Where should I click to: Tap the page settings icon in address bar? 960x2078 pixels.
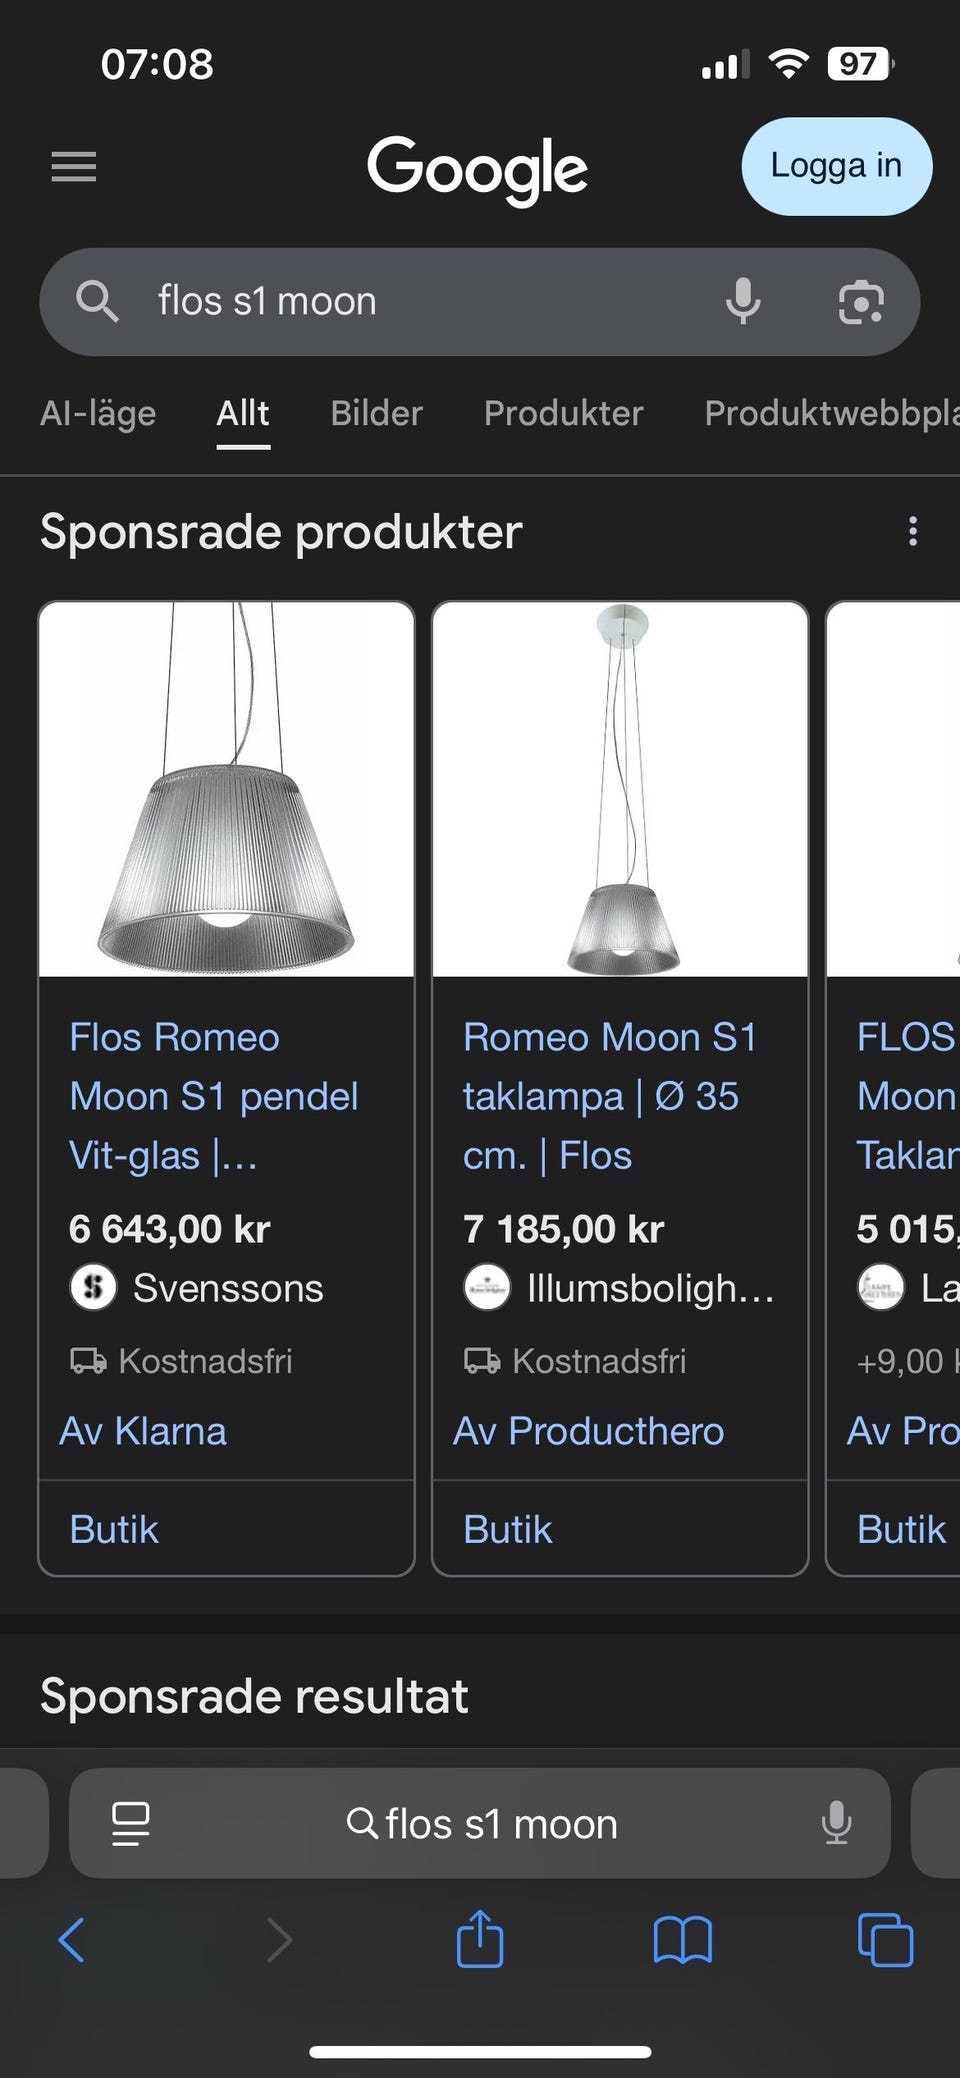pyautogui.click(x=130, y=1824)
